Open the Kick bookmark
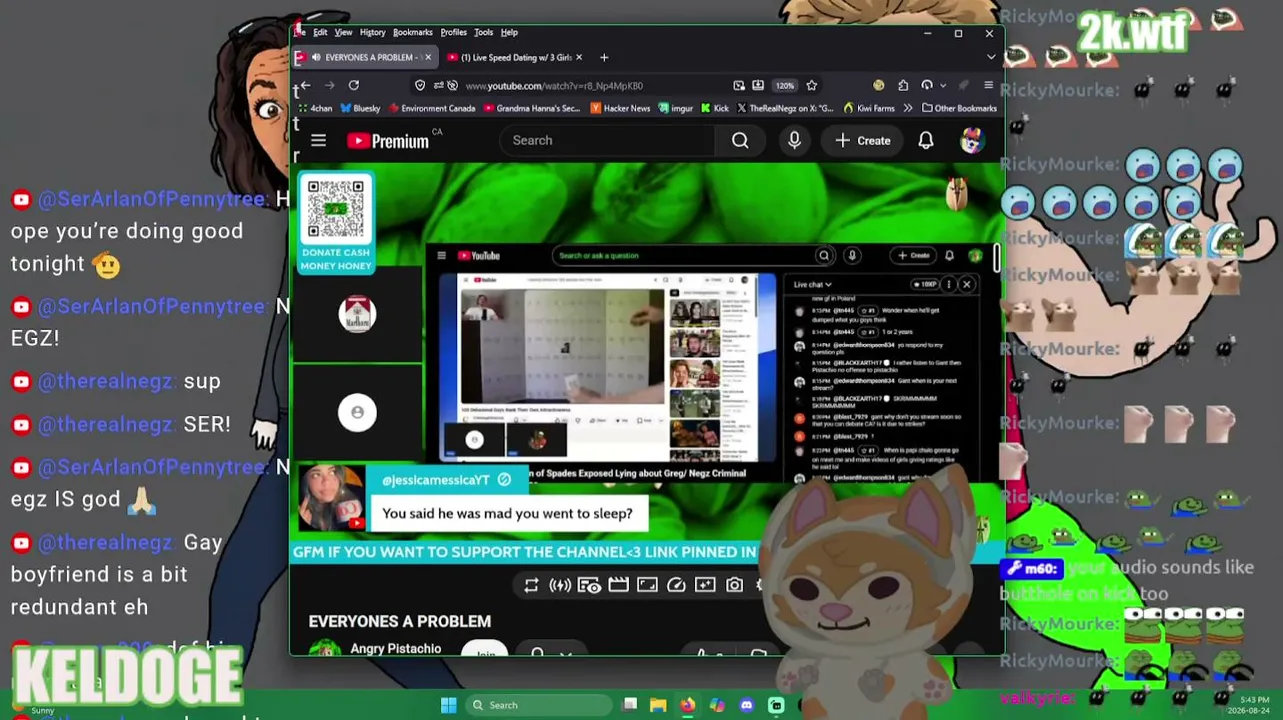The width and height of the screenshot is (1283, 720). point(714,108)
